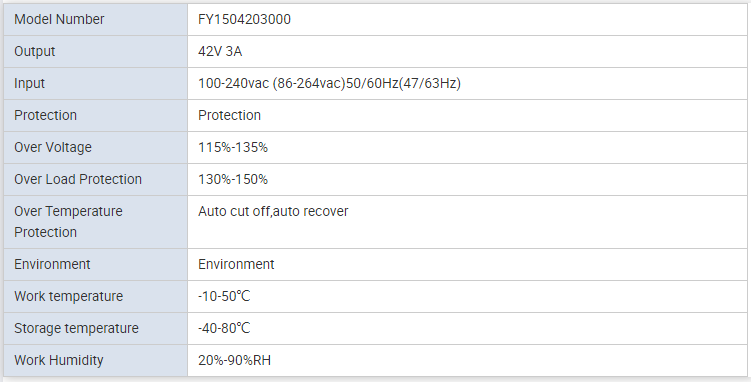Select the 130%-150% overload value
This screenshot has height=382, width=751.
[233, 180]
